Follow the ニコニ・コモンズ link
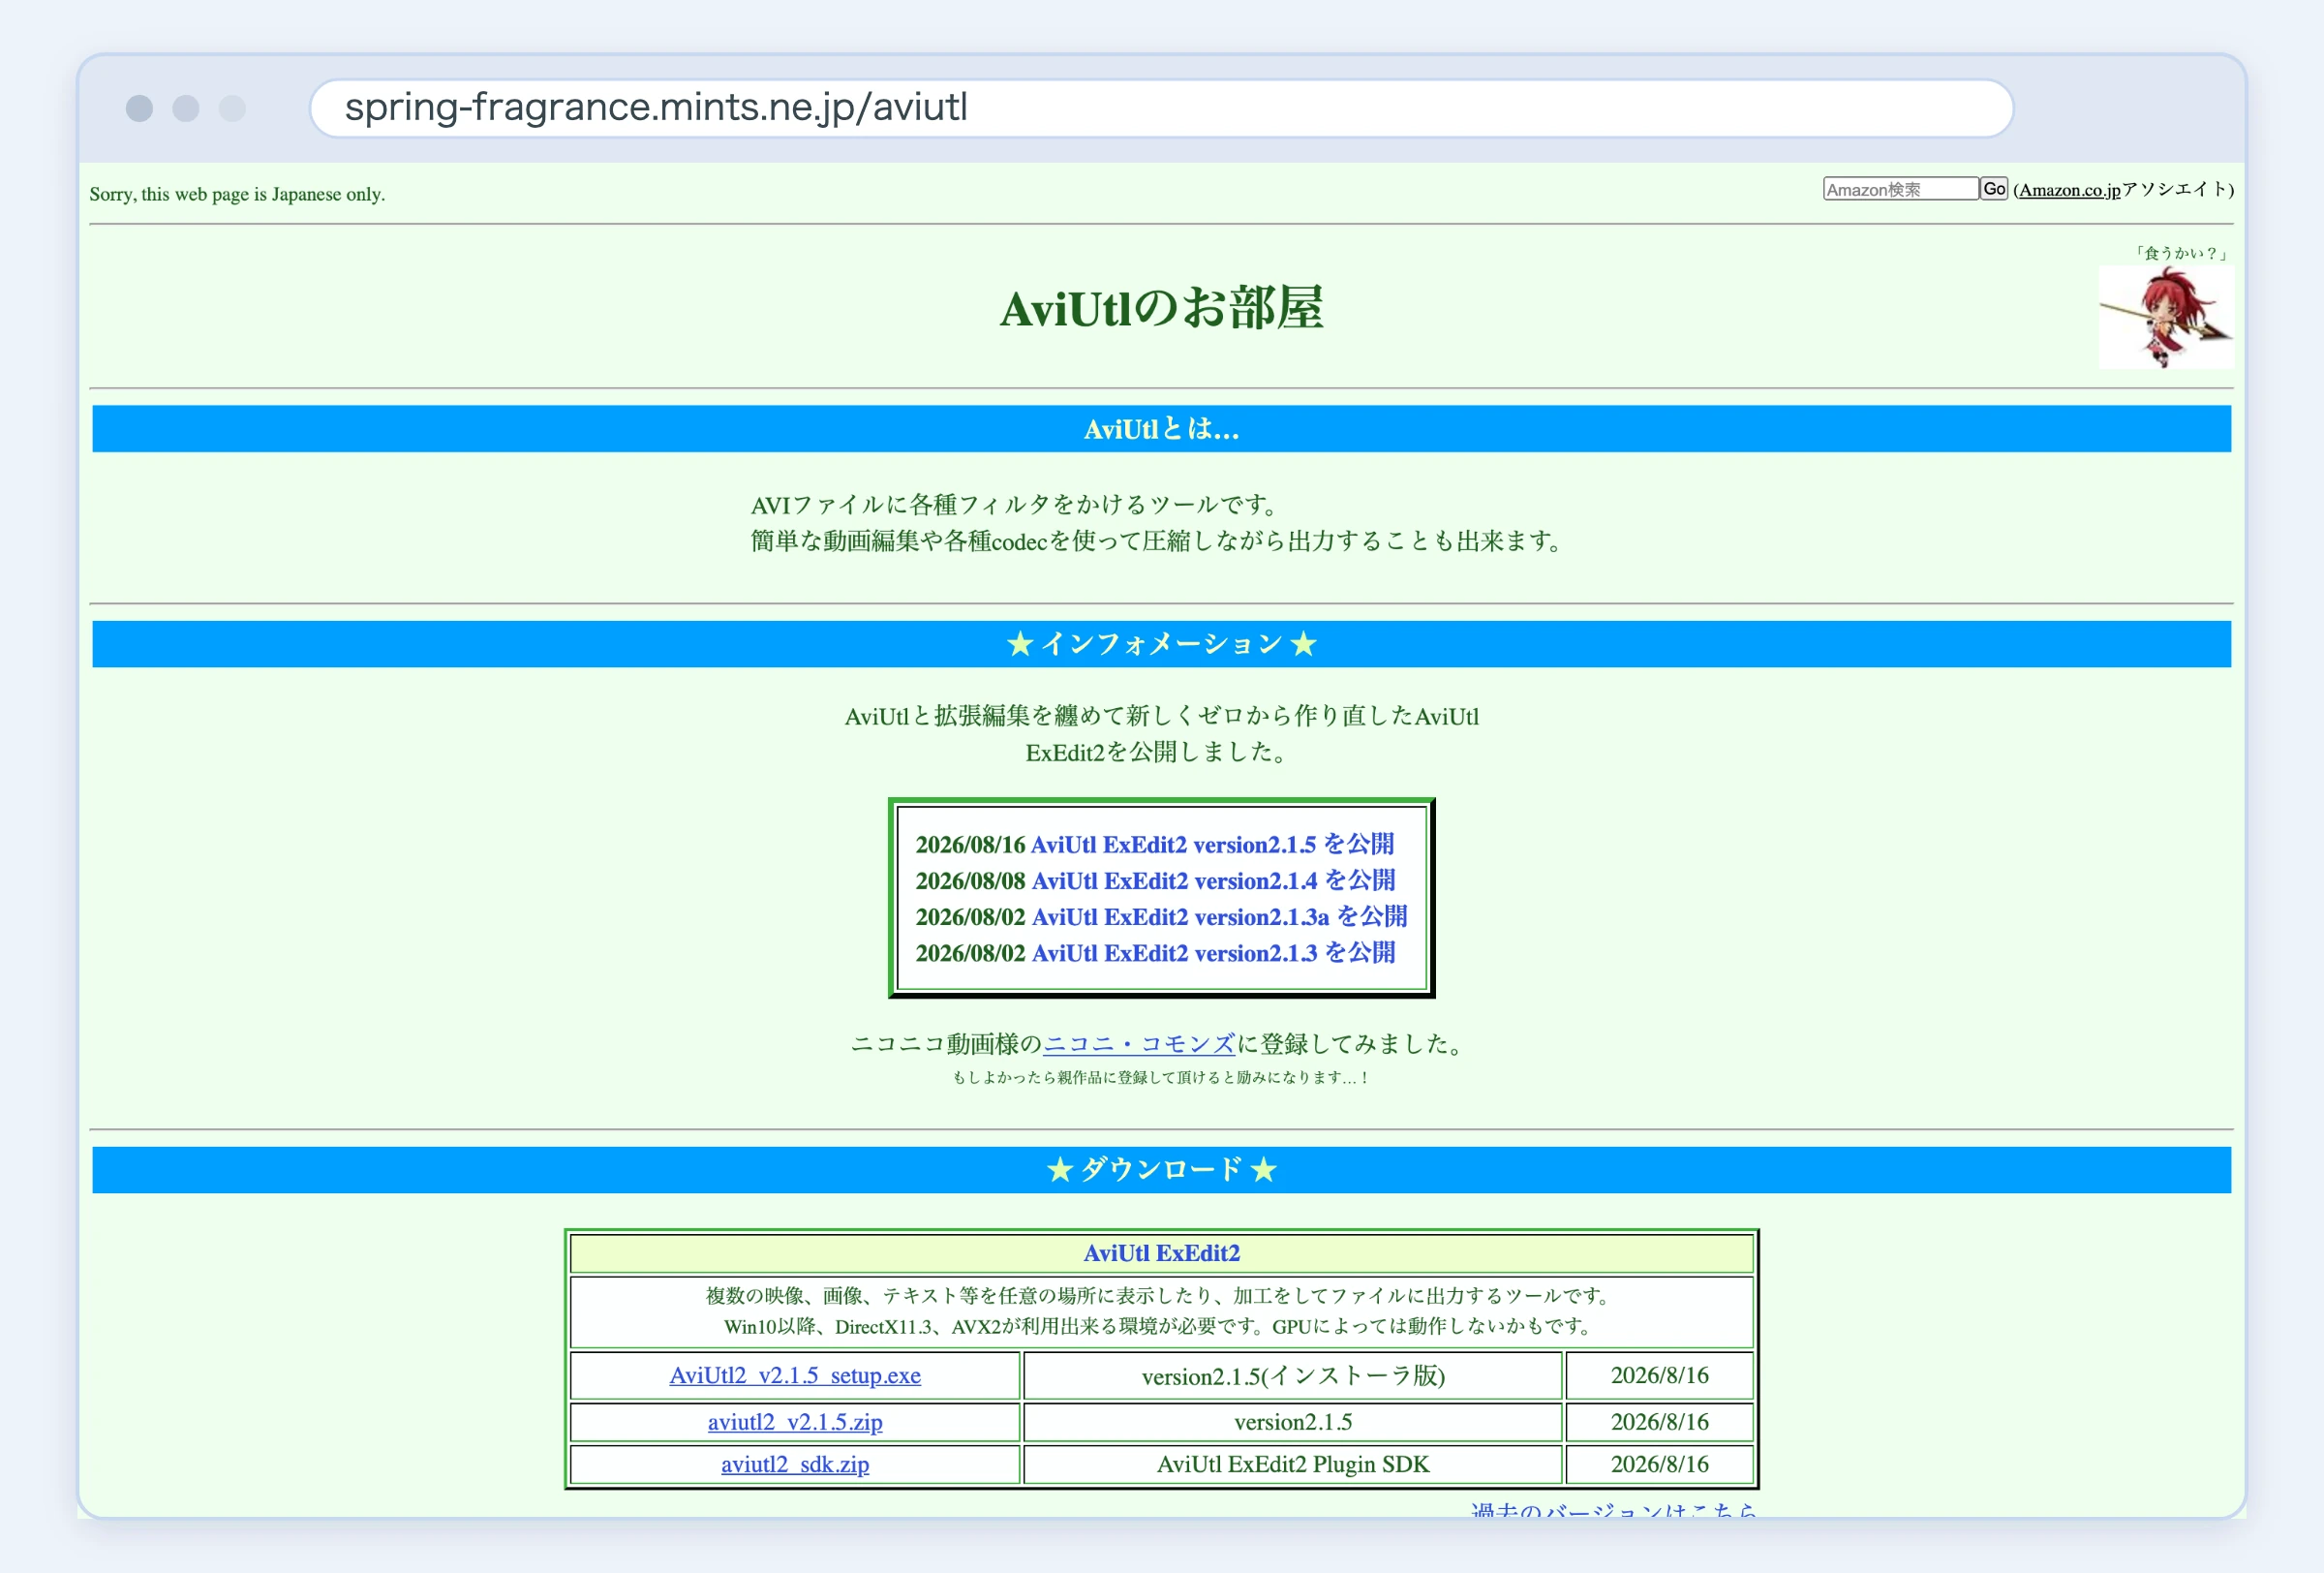 click(1139, 1043)
